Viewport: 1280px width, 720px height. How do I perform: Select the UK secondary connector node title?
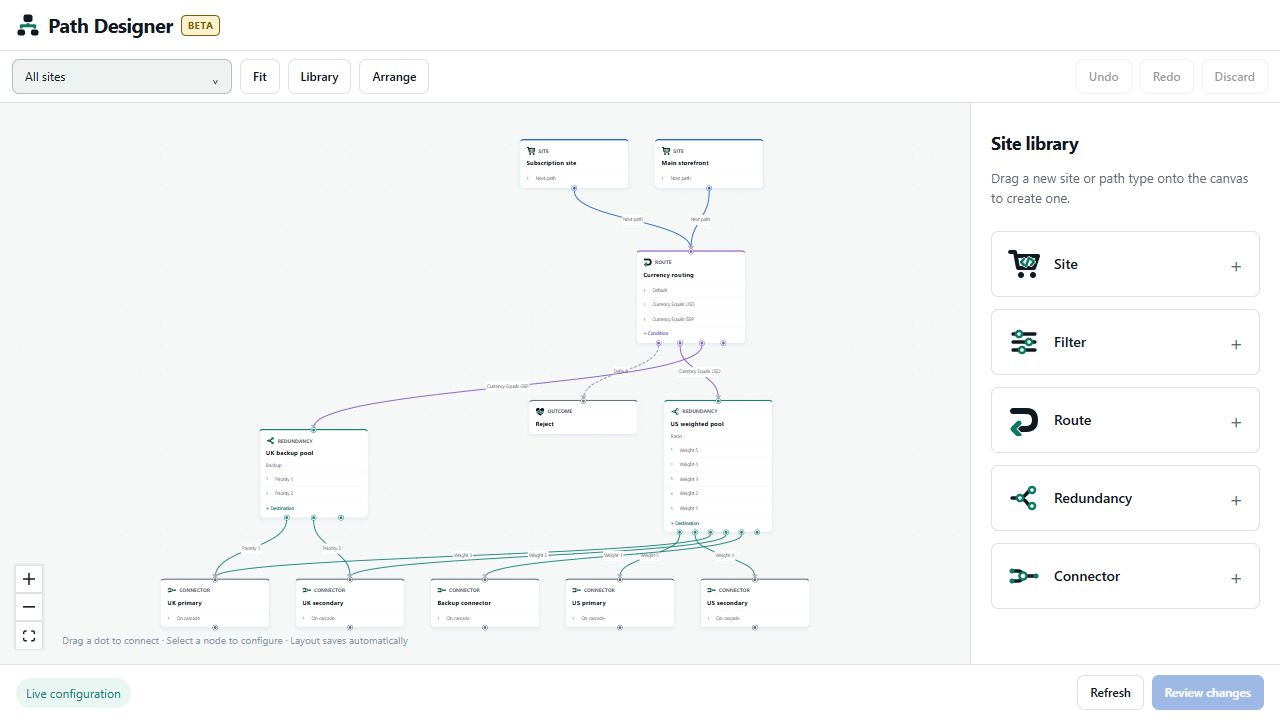pos(323,603)
